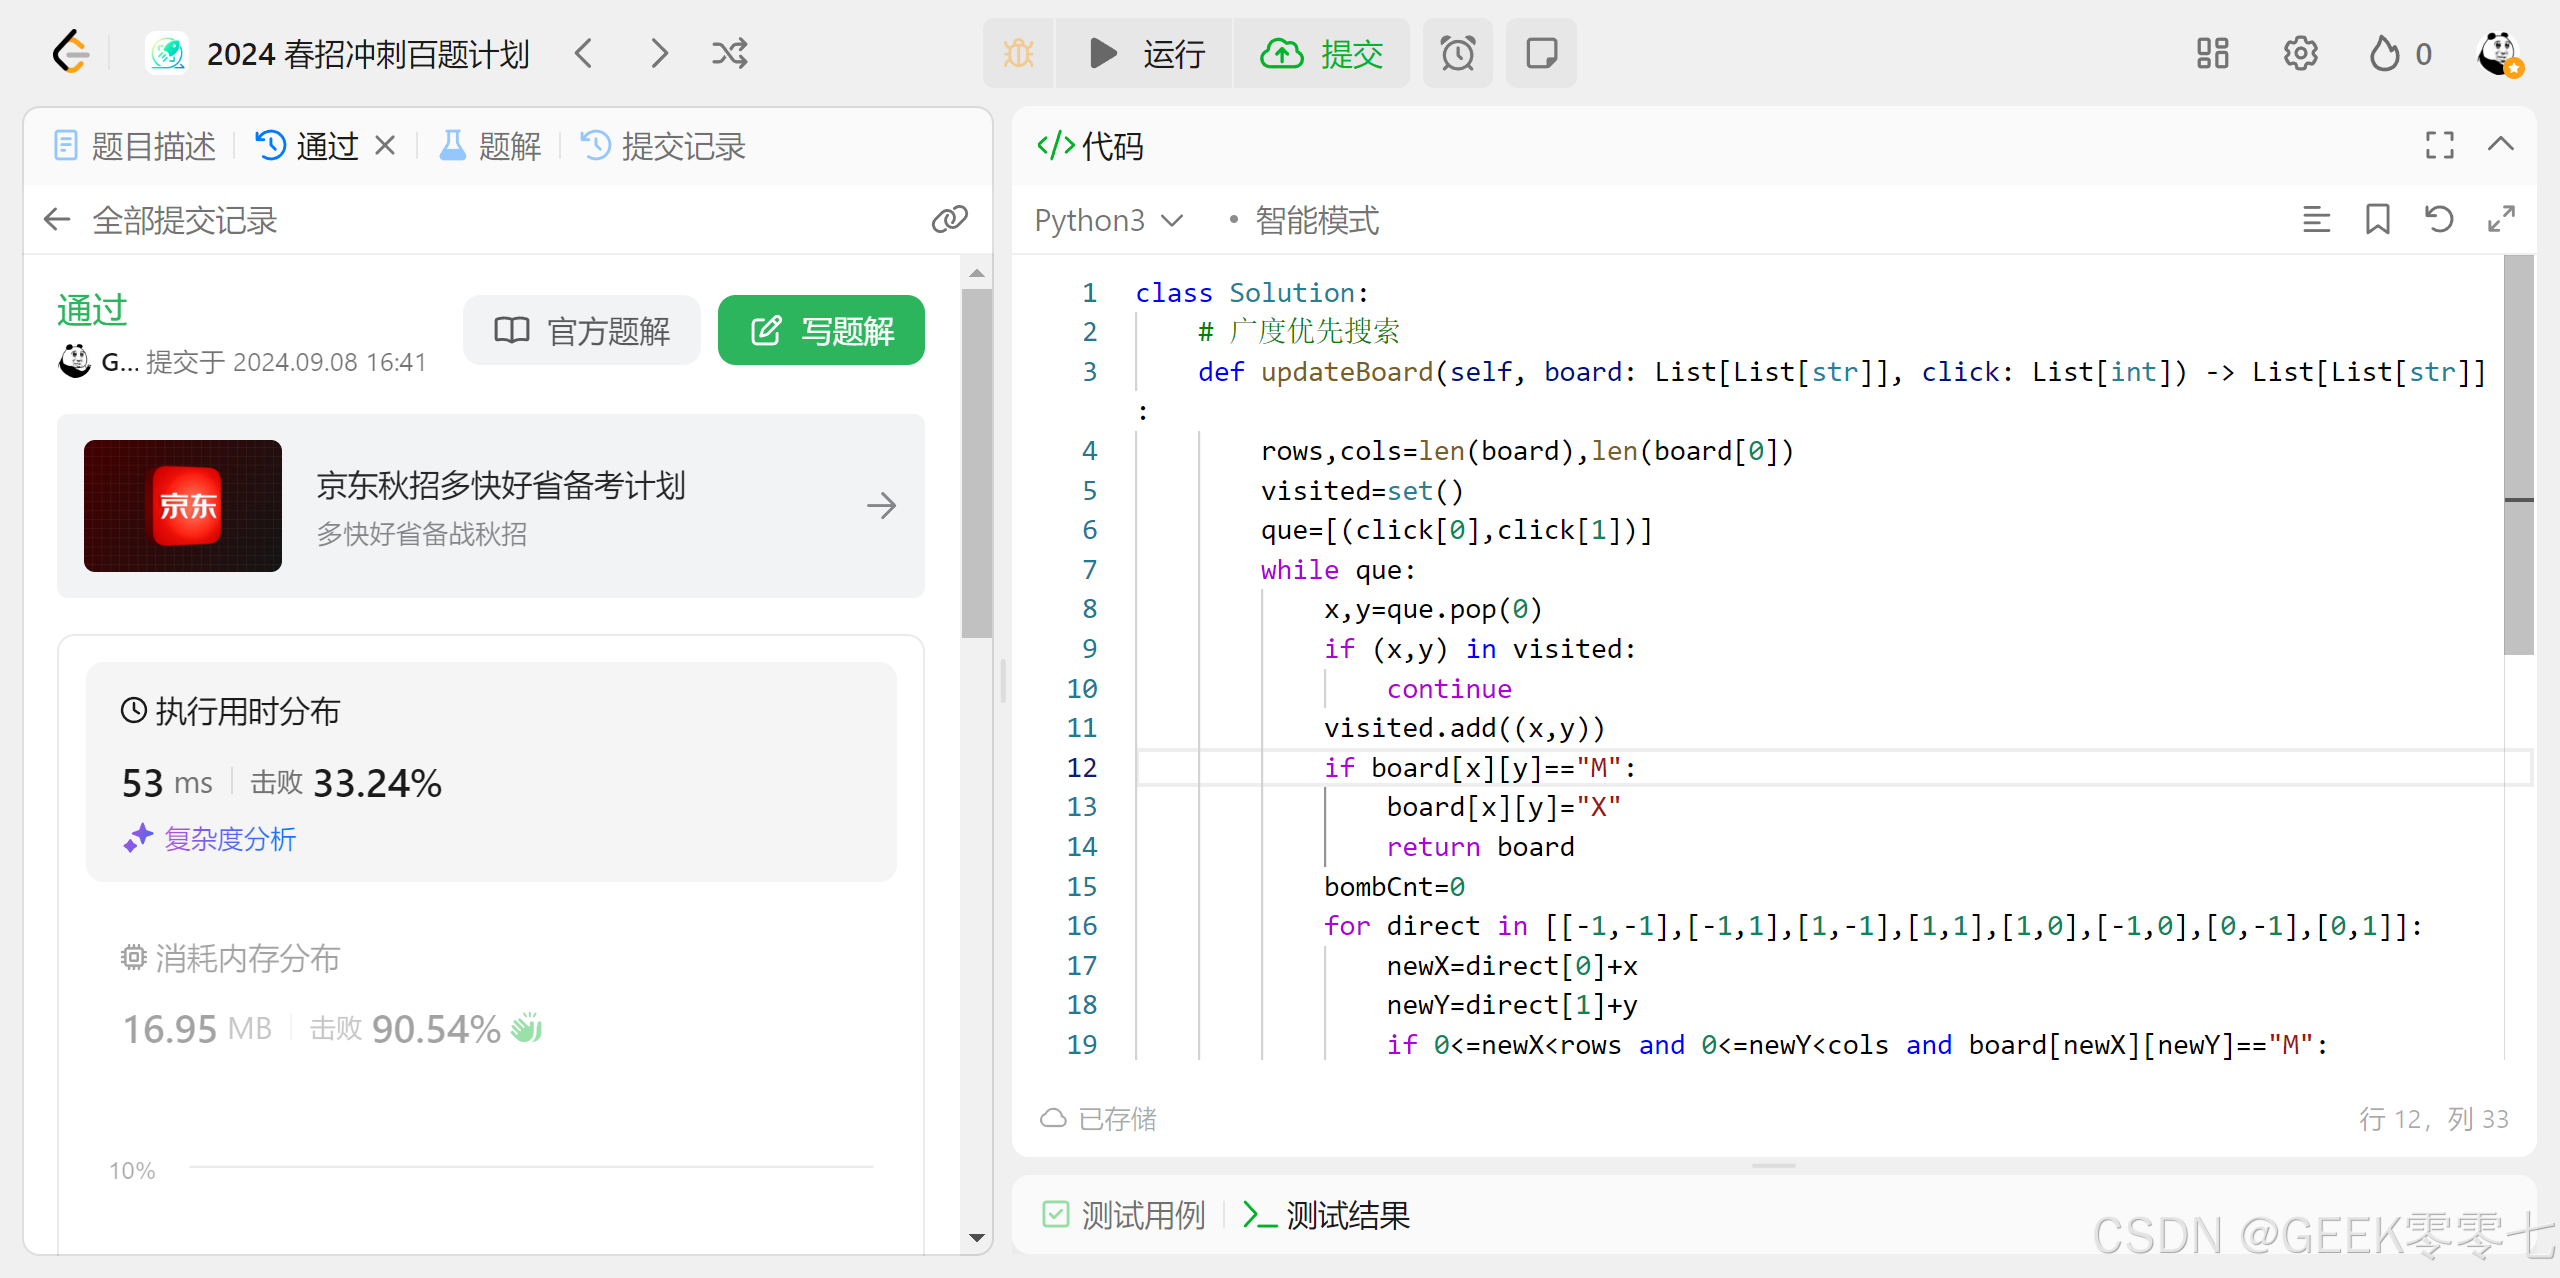The height and width of the screenshot is (1278, 2560).
Task: Click the green 写题解 button
Action: (821, 331)
